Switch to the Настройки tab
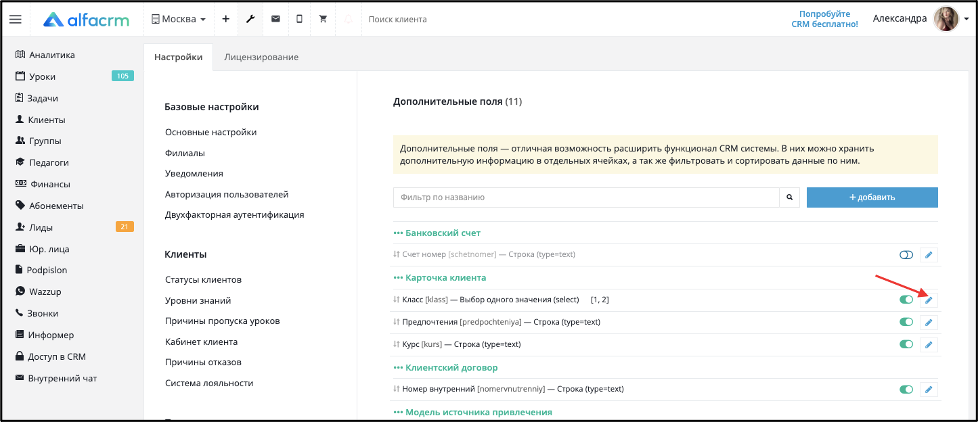 pyautogui.click(x=178, y=57)
